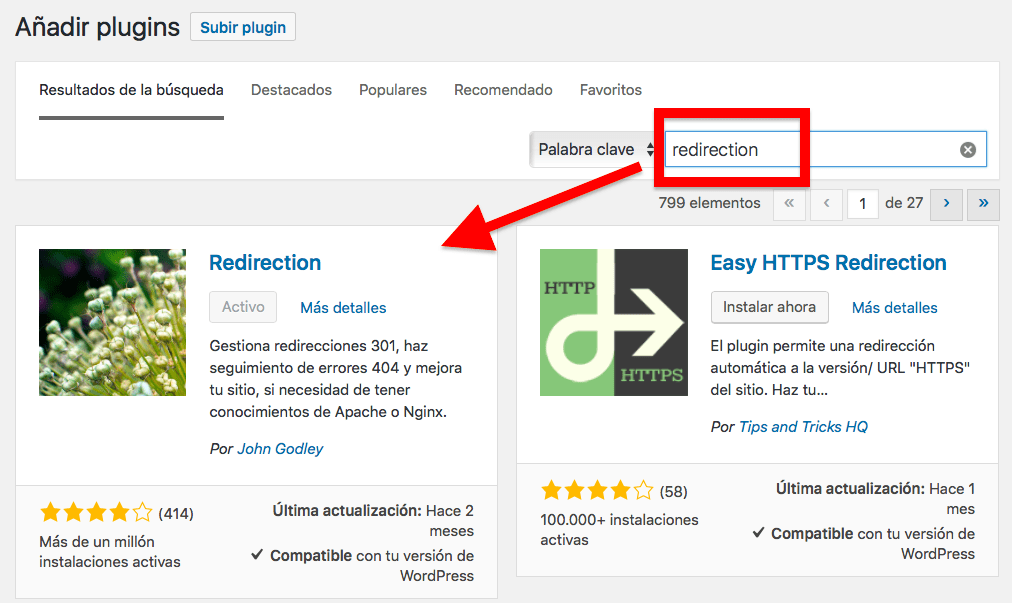The image size is (1012, 603).
Task: Go to the next results page arrow
Action: click(x=946, y=204)
